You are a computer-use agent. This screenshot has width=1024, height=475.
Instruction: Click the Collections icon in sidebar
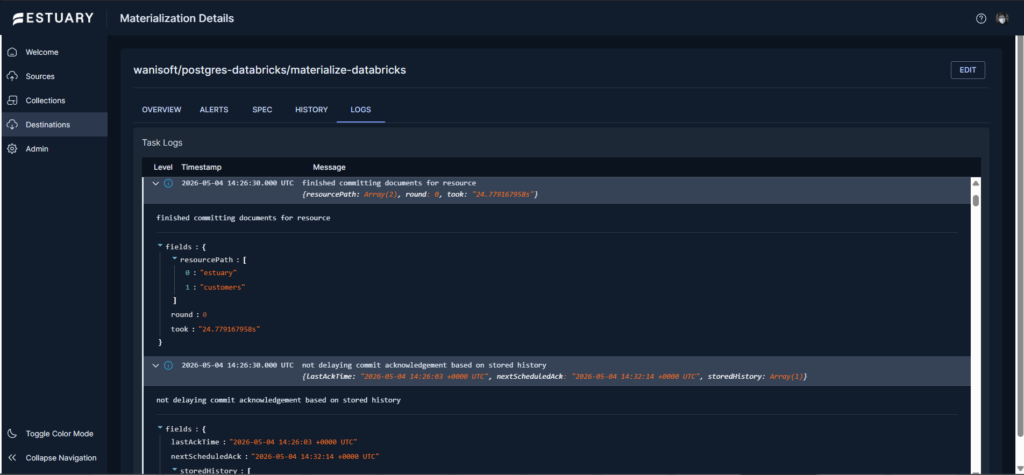pyautogui.click(x=12, y=101)
